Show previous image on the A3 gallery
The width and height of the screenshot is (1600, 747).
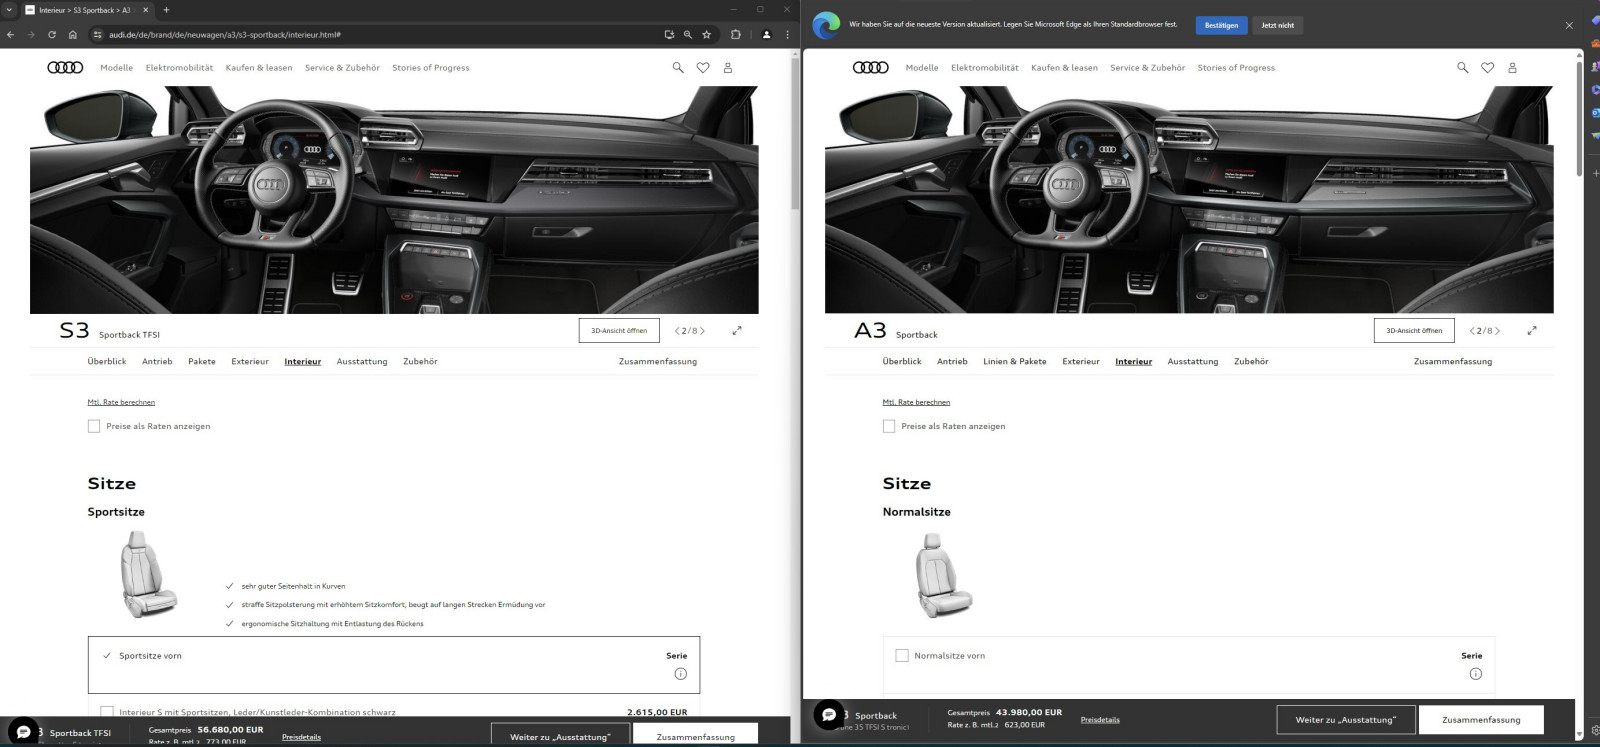point(1472,330)
